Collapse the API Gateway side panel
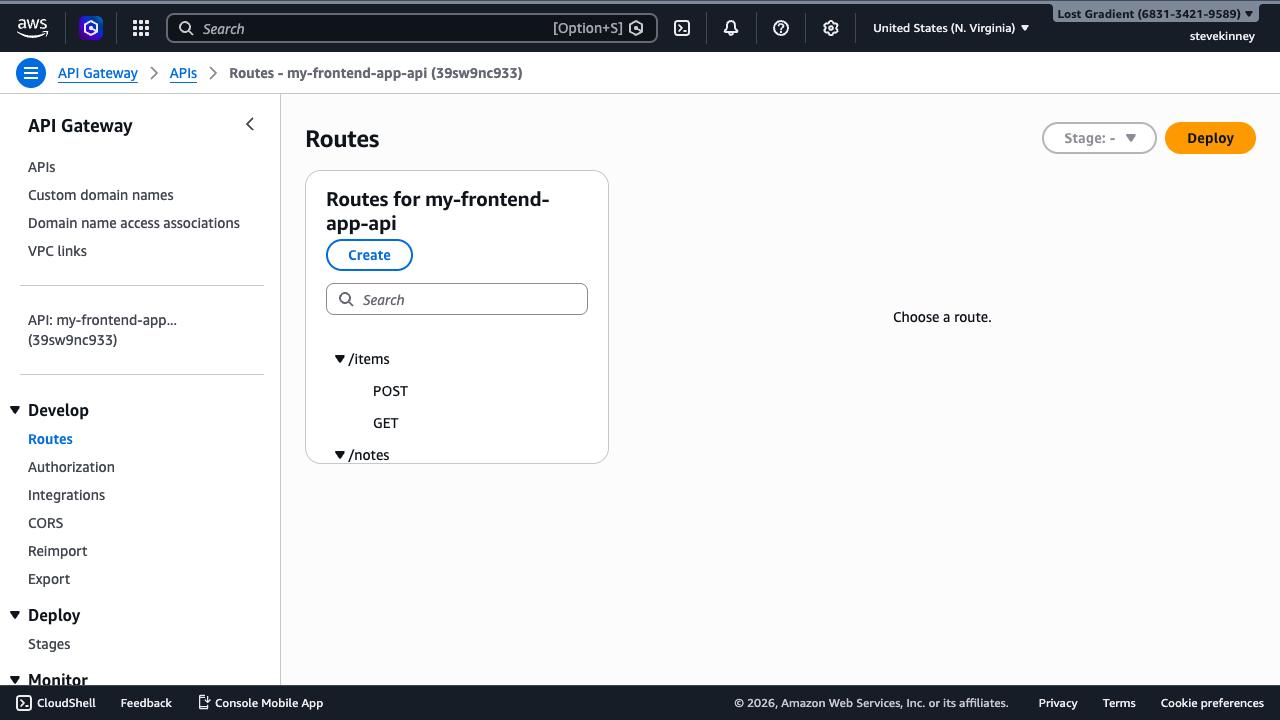The image size is (1280, 720). tap(250, 124)
